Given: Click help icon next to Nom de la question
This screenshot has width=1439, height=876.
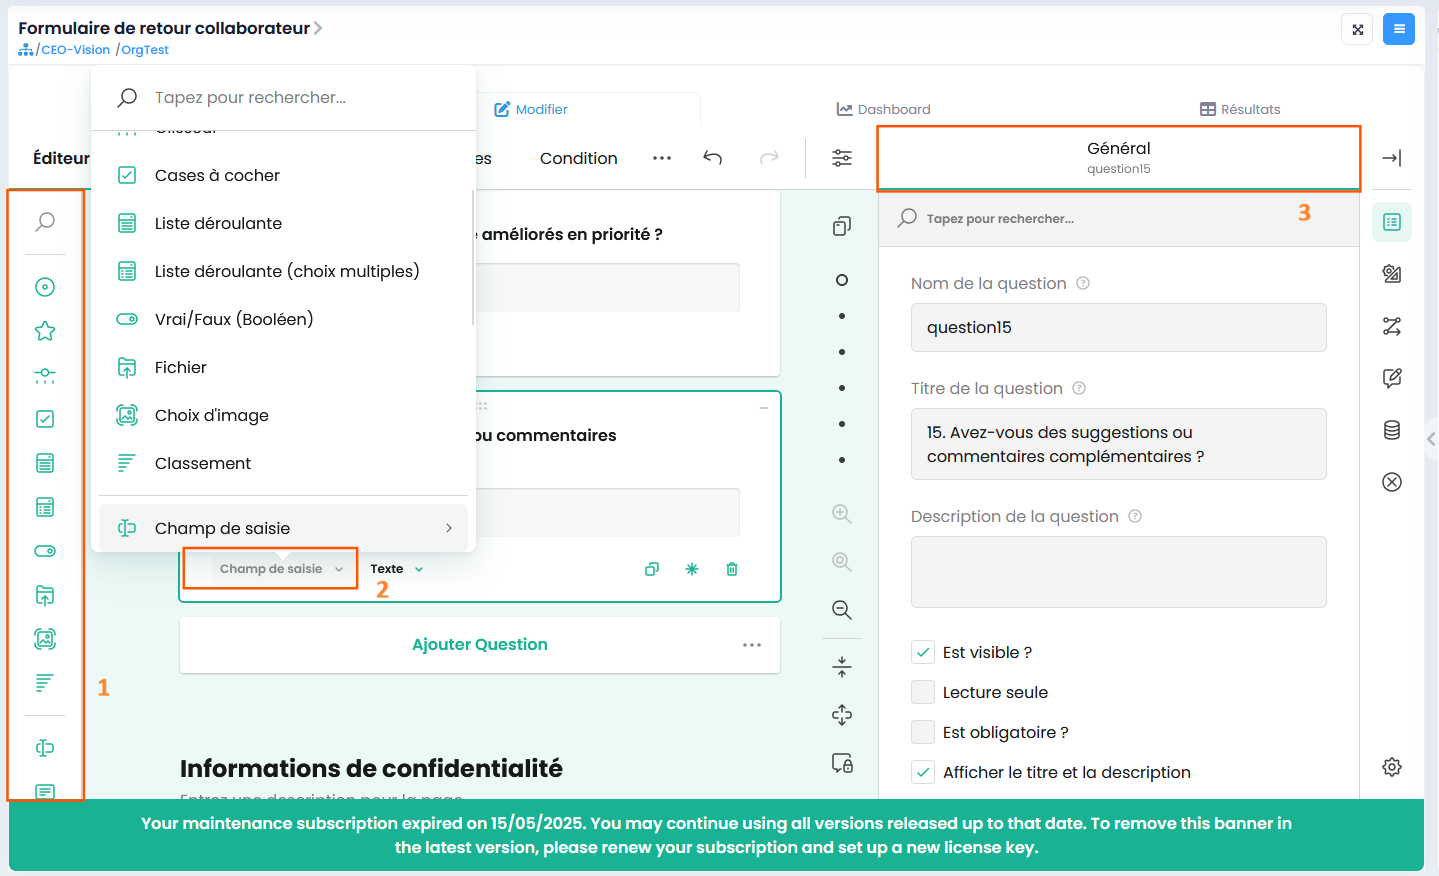Looking at the screenshot, I should point(1083,283).
